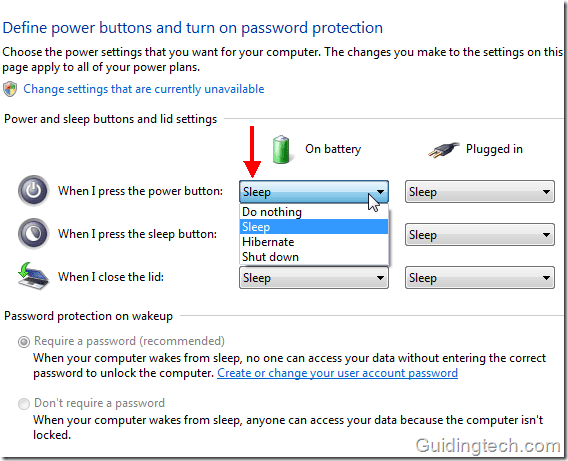The image size is (568, 461).
Task: Choose Shut down from the dropdown list
Action: click(314, 257)
